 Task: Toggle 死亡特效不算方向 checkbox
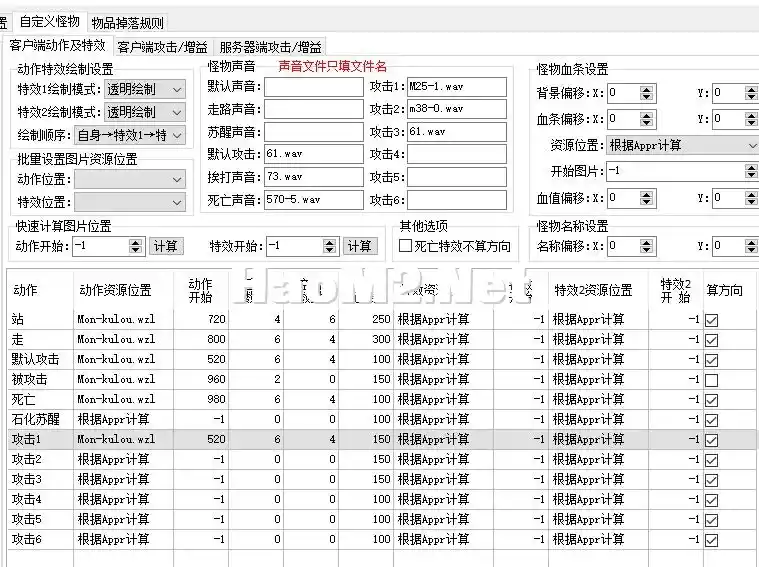point(405,246)
